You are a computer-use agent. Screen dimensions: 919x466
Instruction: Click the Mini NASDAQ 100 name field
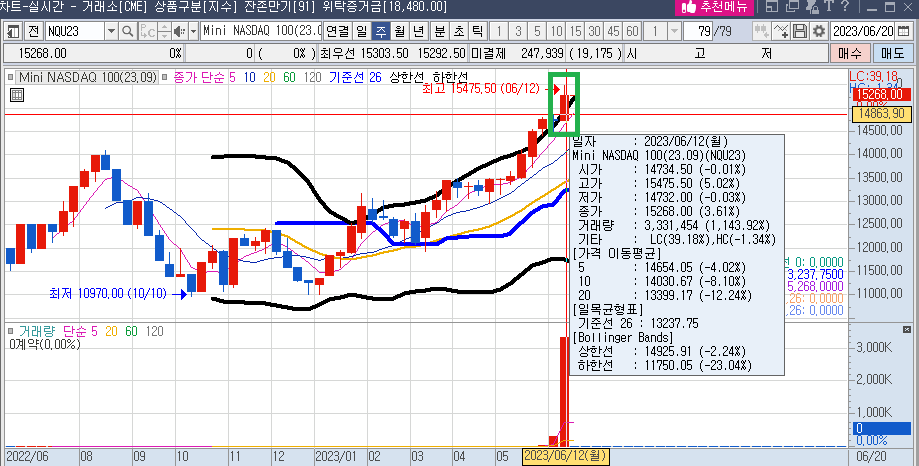pyautogui.click(x=261, y=31)
